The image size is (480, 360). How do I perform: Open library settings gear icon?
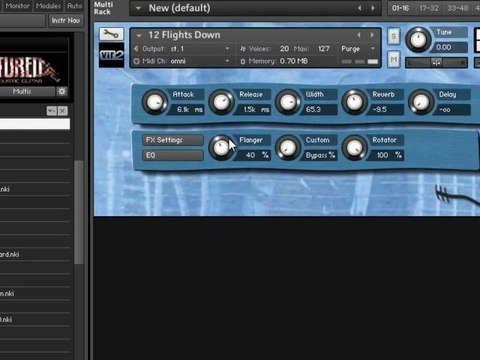click(62, 91)
